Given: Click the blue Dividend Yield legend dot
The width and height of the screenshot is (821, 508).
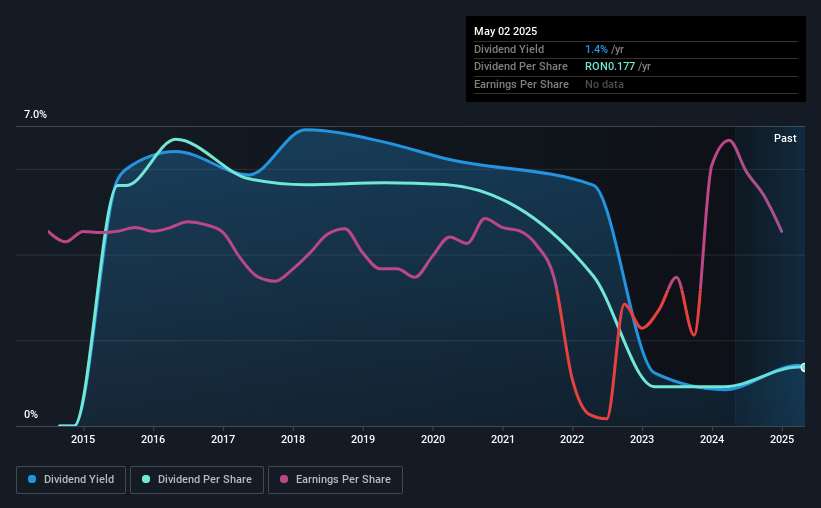Looking at the screenshot, I should (x=32, y=479).
